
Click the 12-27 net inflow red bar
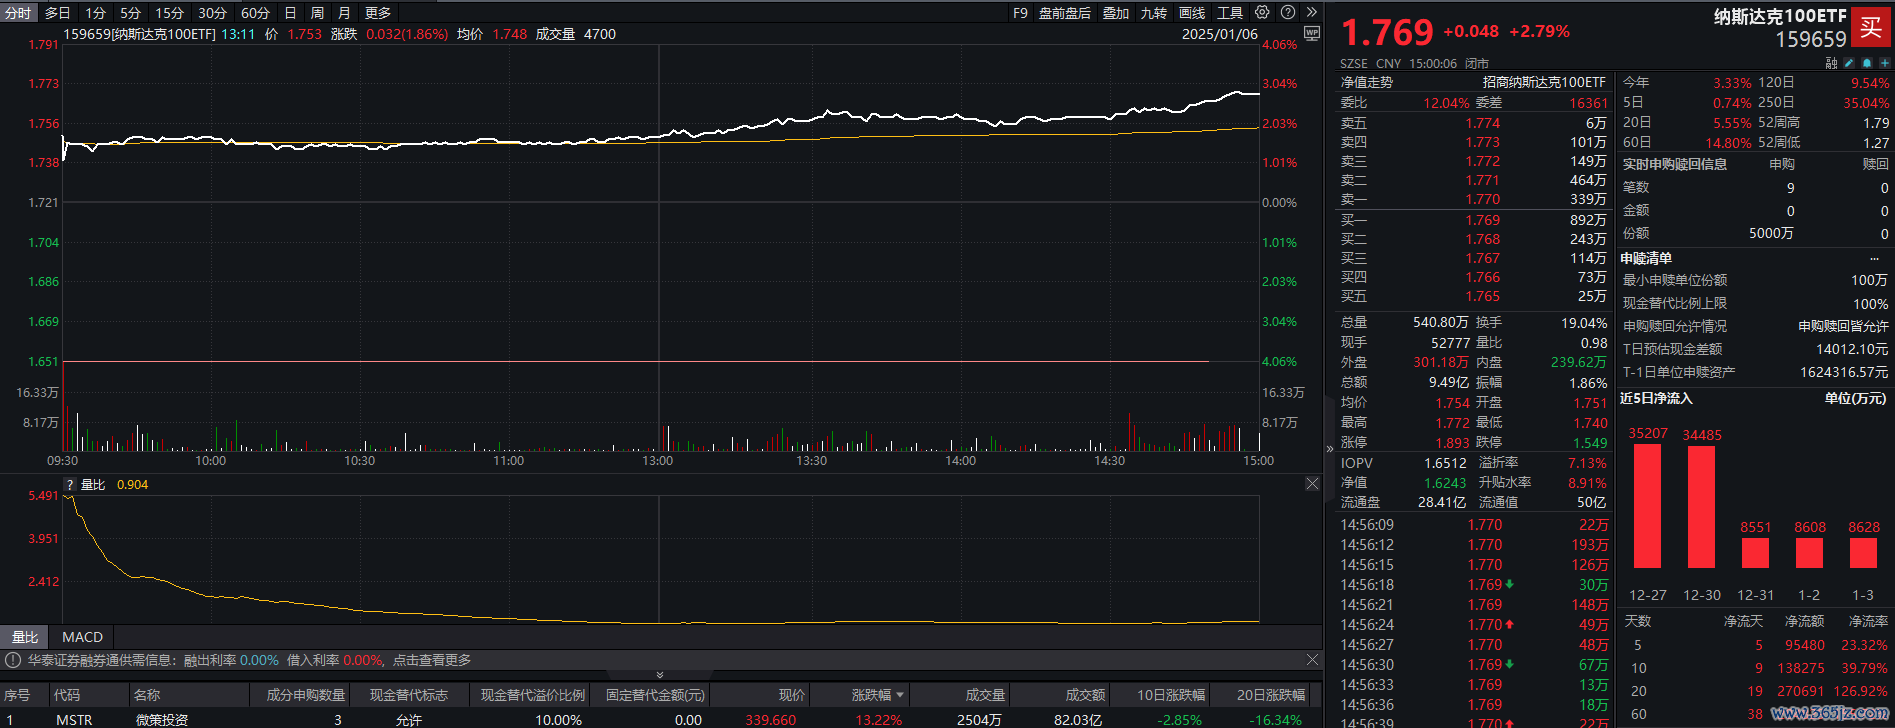tap(1647, 506)
